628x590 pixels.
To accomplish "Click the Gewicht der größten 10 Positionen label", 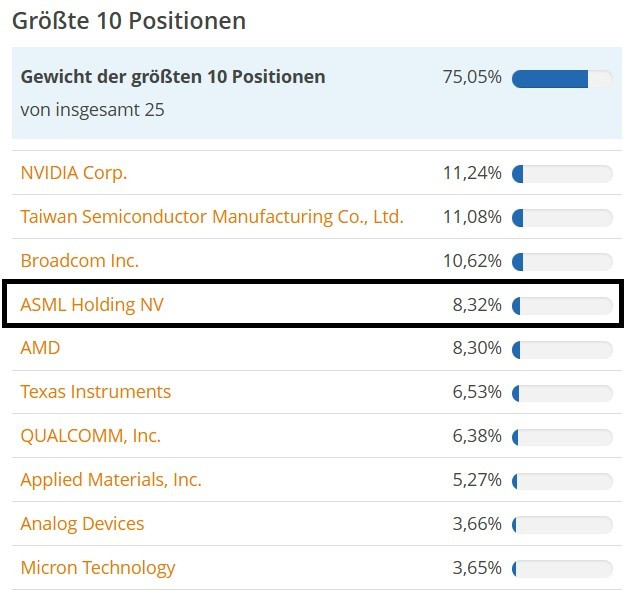I will pyautogui.click(x=173, y=77).
